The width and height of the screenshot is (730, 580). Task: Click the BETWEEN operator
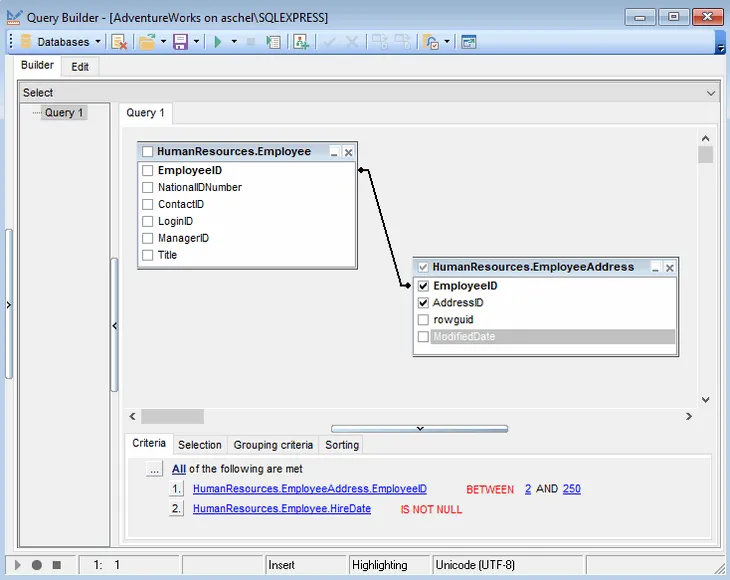[490, 489]
